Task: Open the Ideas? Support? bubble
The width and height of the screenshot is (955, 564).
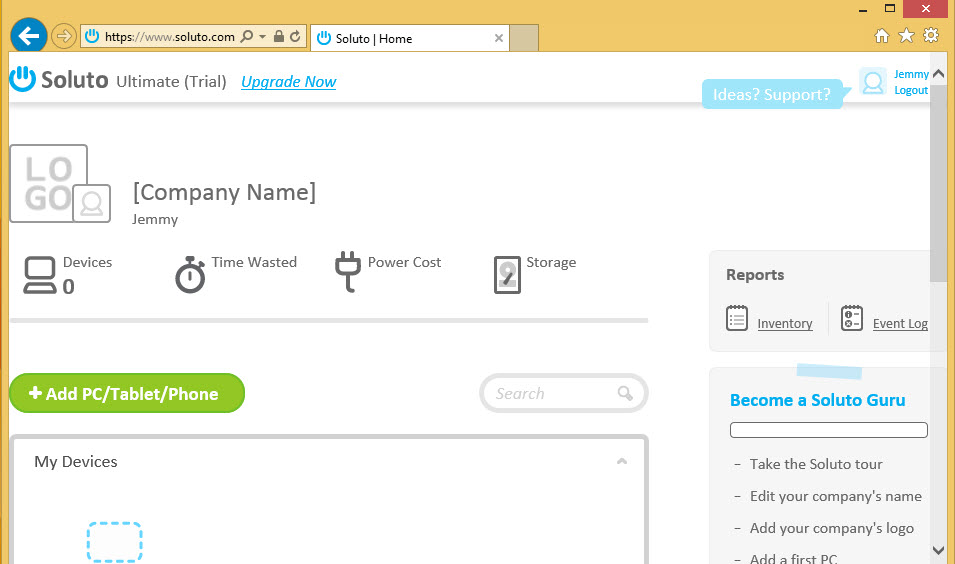Action: pos(772,94)
